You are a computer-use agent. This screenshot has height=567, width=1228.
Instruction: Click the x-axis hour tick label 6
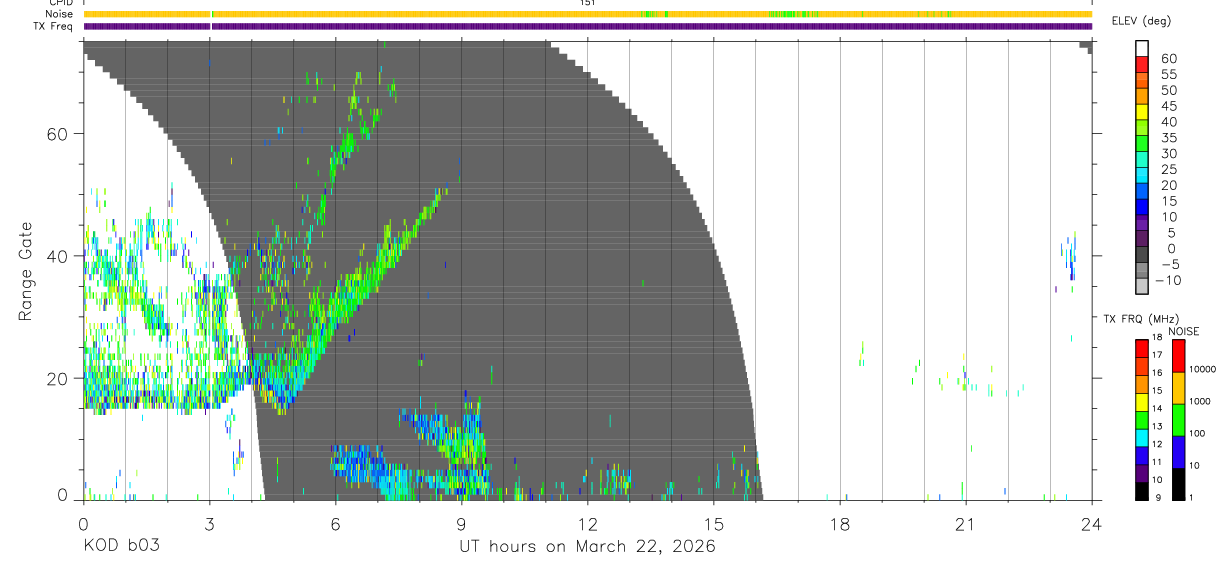pyautogui.click(x=335, y=524)
